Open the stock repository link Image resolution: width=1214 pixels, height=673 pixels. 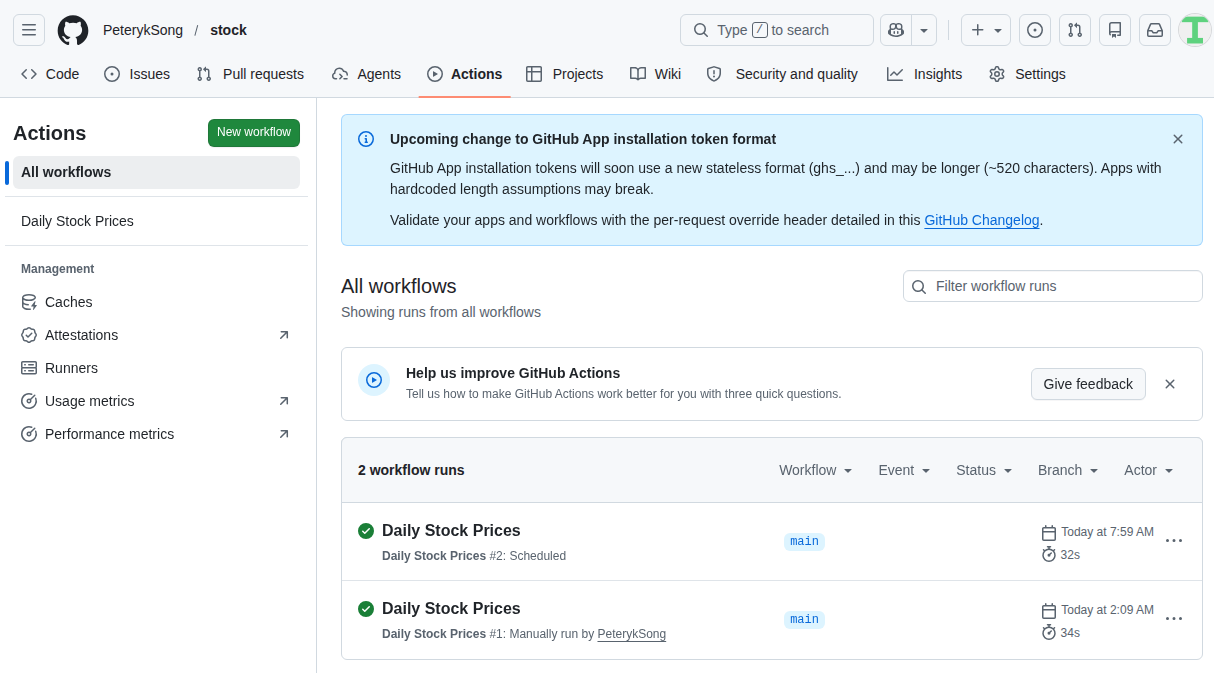coord(228,30)
